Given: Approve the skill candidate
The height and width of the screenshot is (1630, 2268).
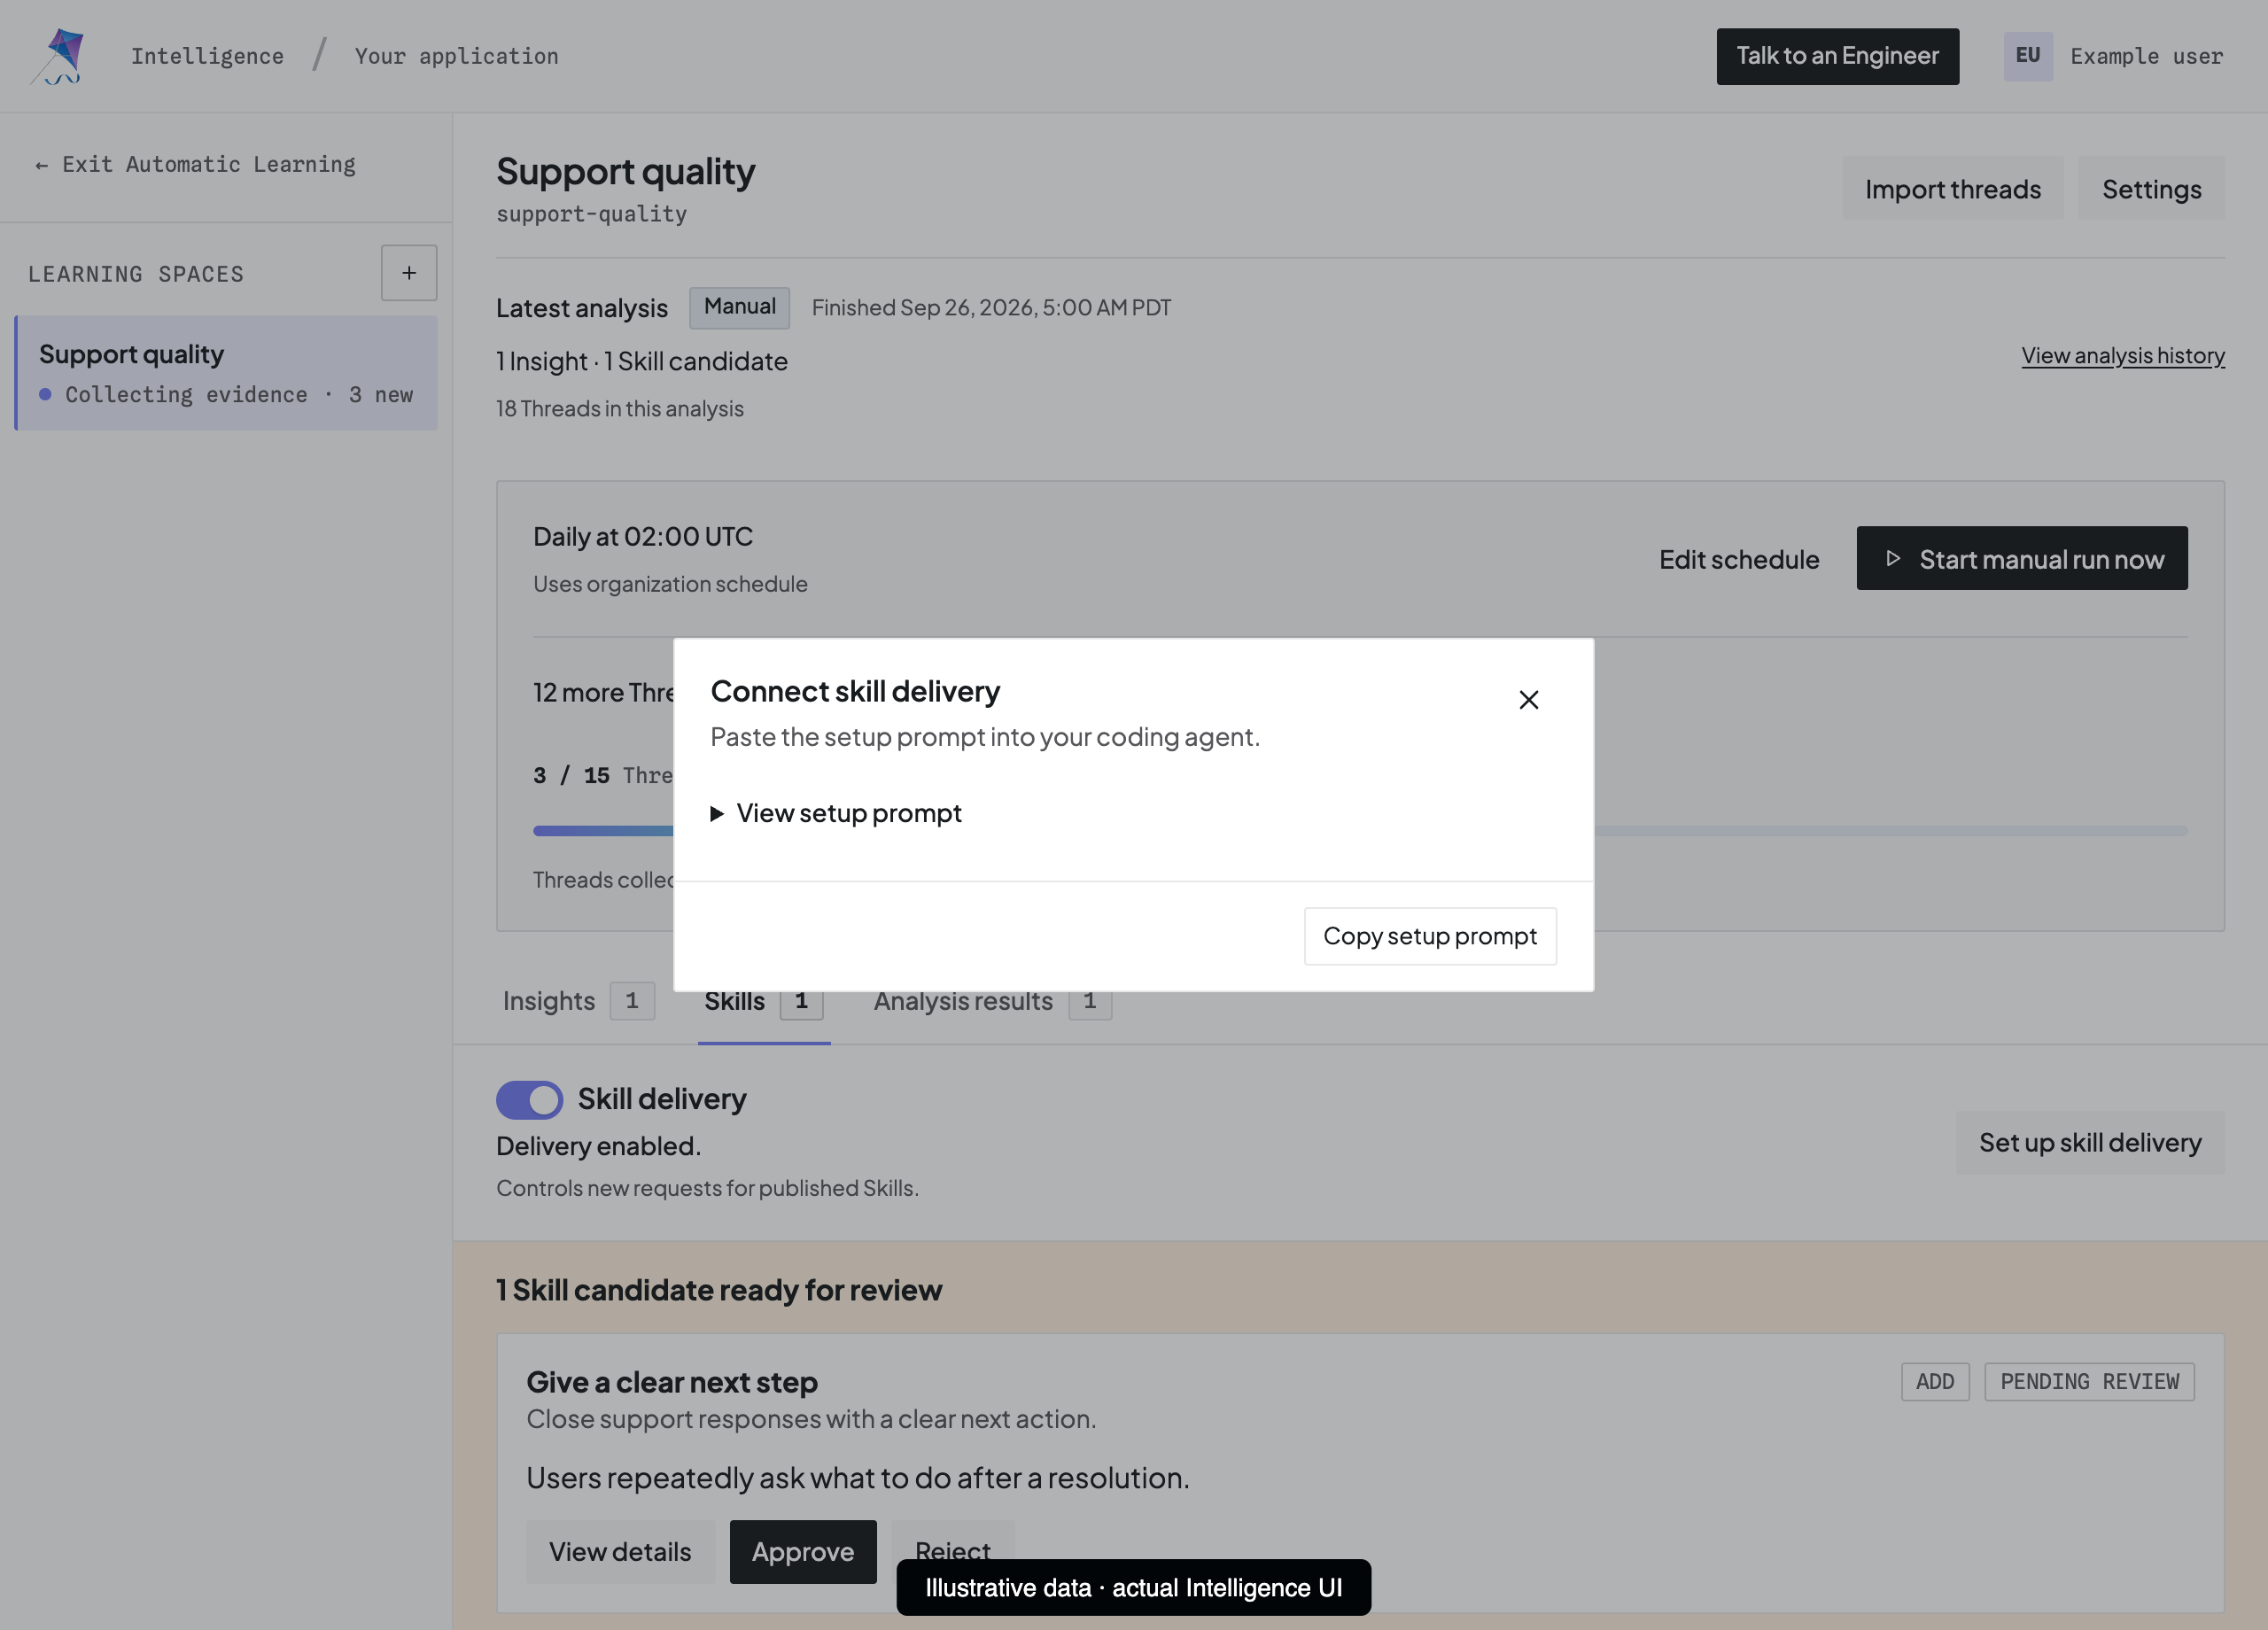Looking at the screenshot, I should coord(803,1552).
